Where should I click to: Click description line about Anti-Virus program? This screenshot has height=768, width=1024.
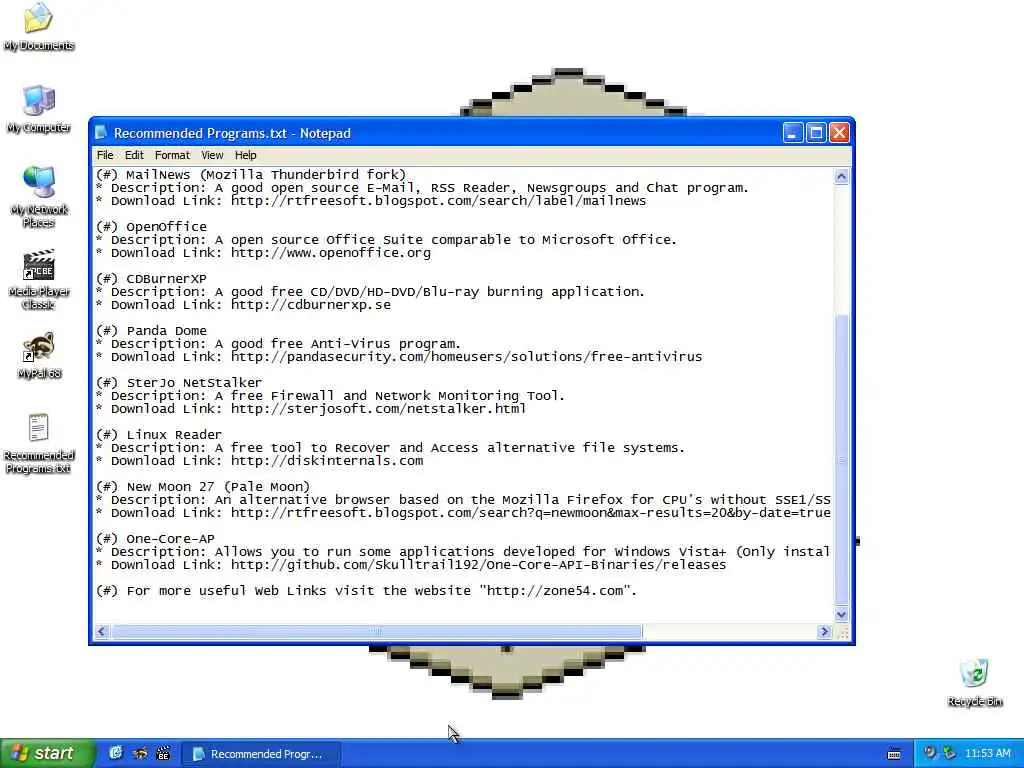click(278, 344)
